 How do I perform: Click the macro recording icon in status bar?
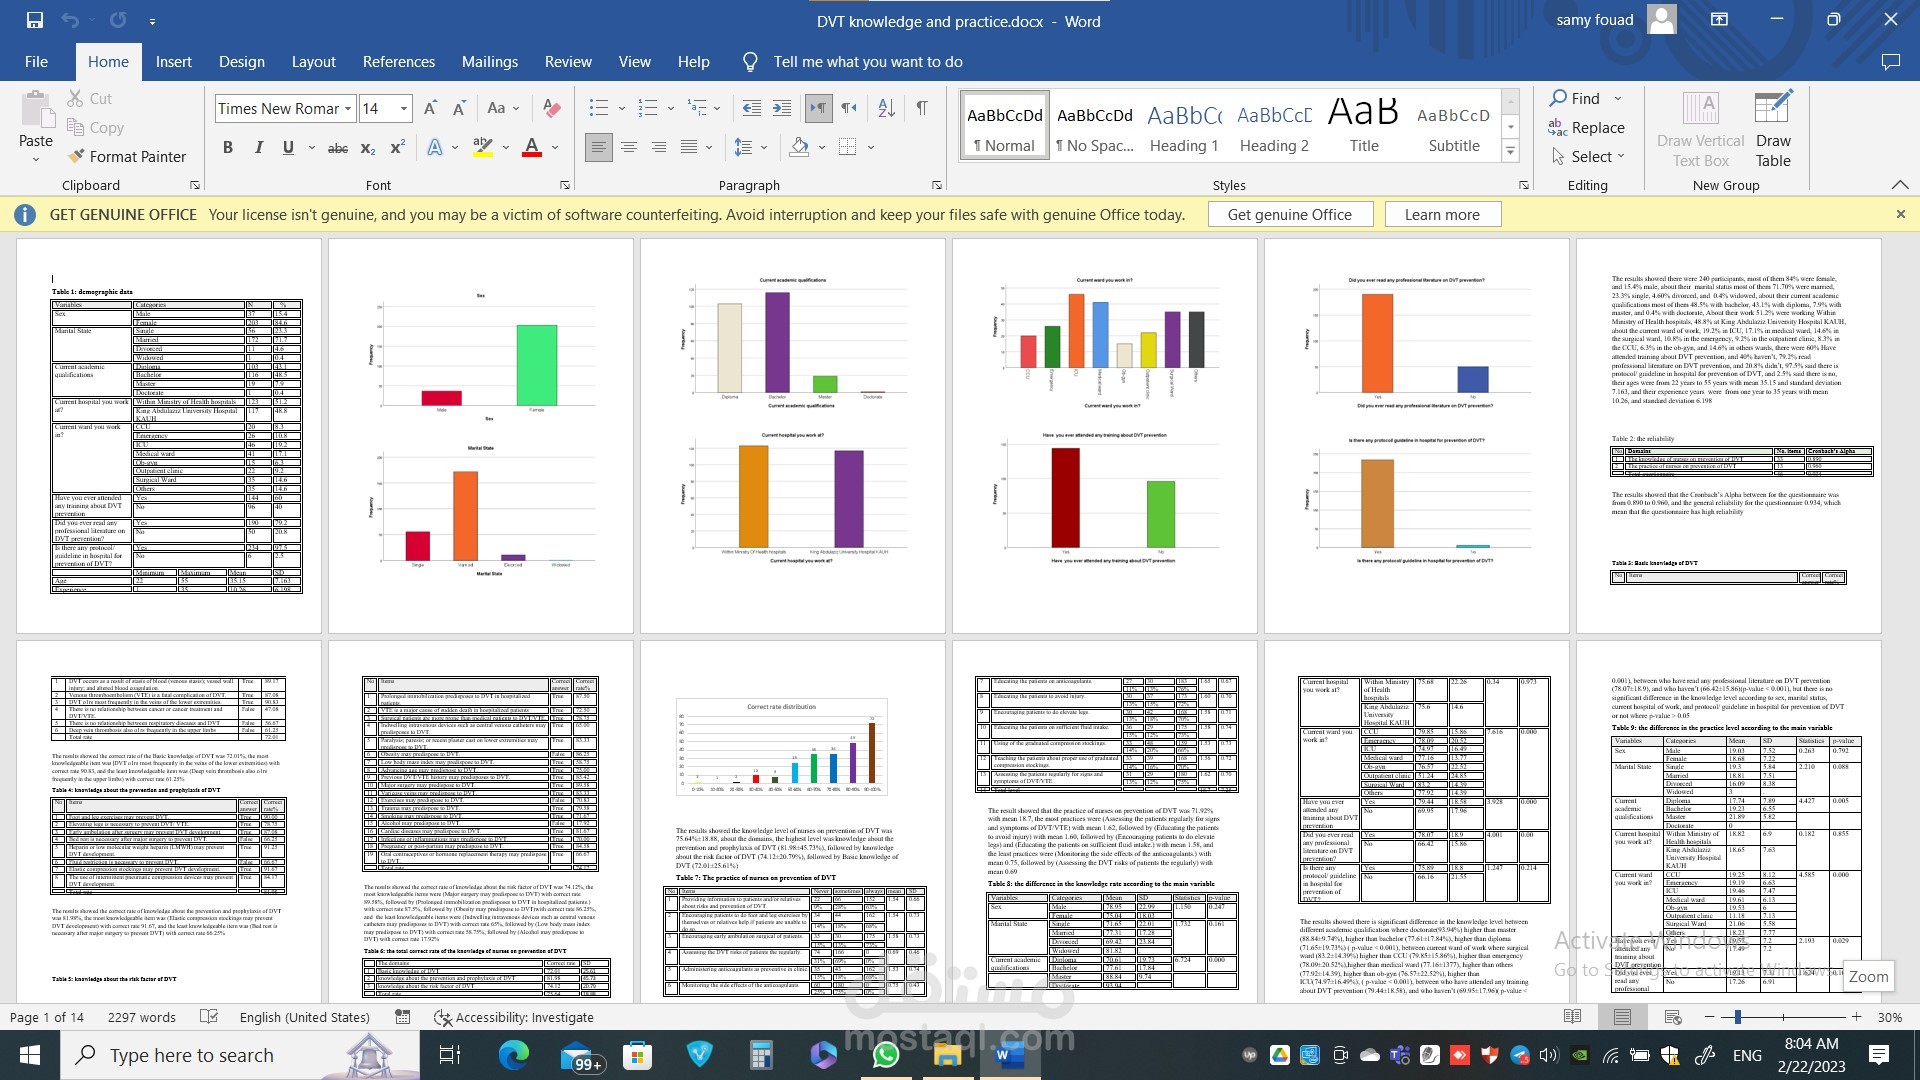(402, 1017)
